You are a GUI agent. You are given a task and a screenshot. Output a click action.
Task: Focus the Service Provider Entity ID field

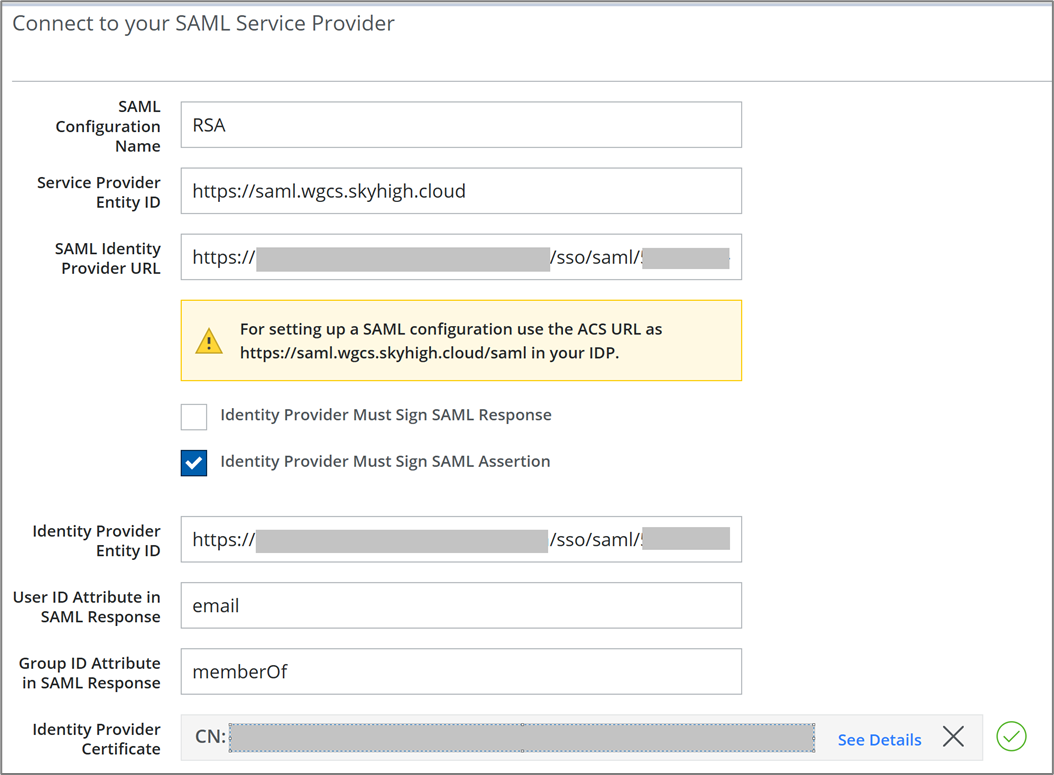tap(461, 191)
